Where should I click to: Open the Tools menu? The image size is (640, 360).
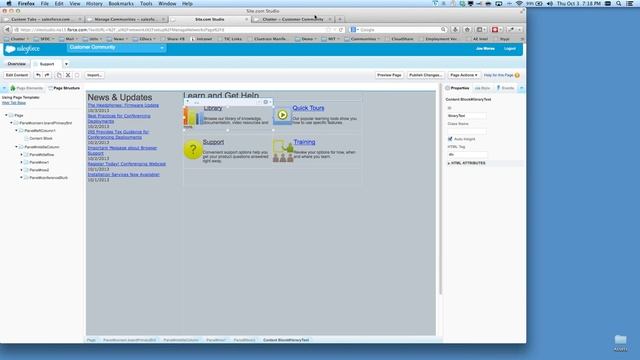146,3
